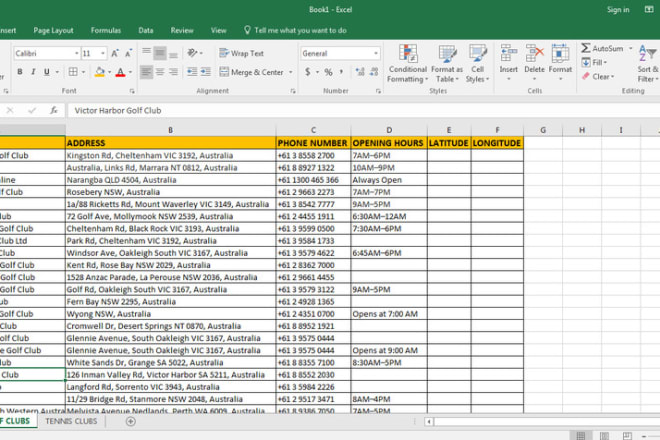Image resolution: width=660 pixels, height=440 pixels.
Task: Open the General number format dropdown
Action: tap(375, 53)
